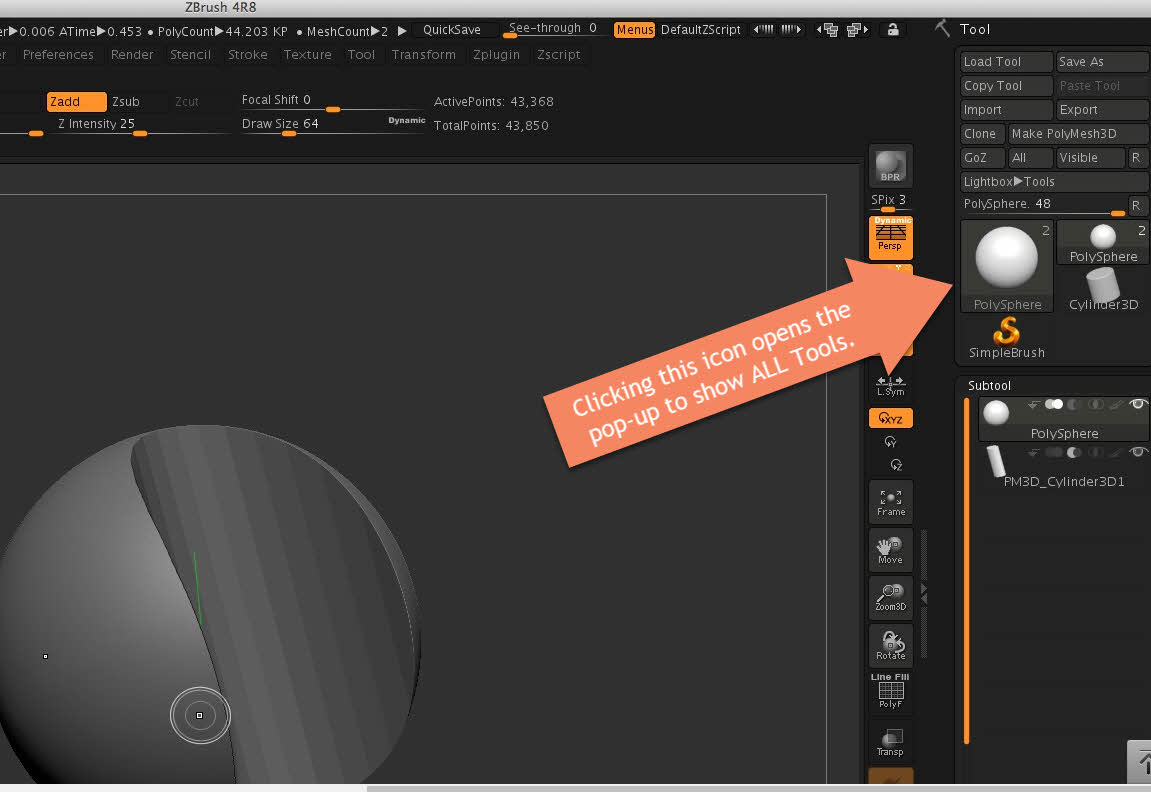
Task: Enable Zadd mode
Action: pyautogui.click(x=76, y=101)
